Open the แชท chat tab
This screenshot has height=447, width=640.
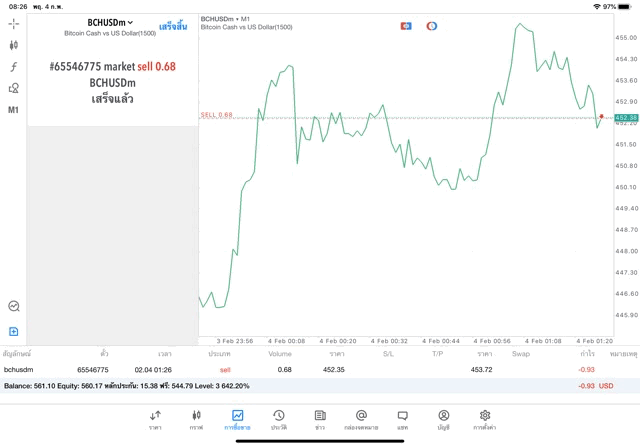coord(402,420)
